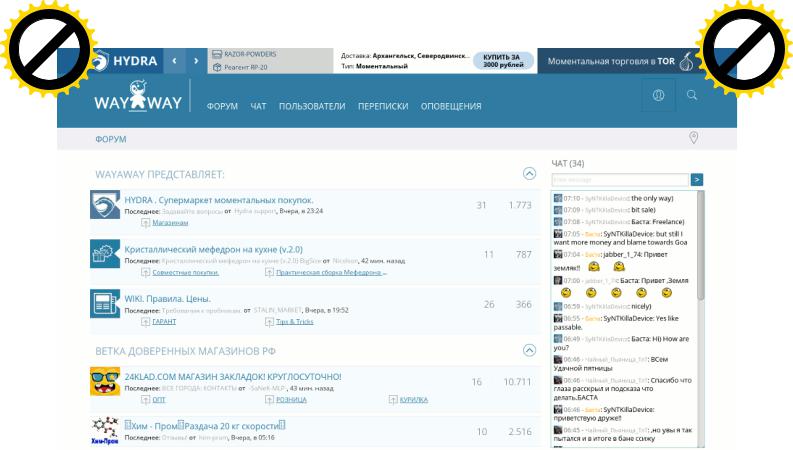
Task: Go to previous banner with left arrow
Action: point(174,61)
